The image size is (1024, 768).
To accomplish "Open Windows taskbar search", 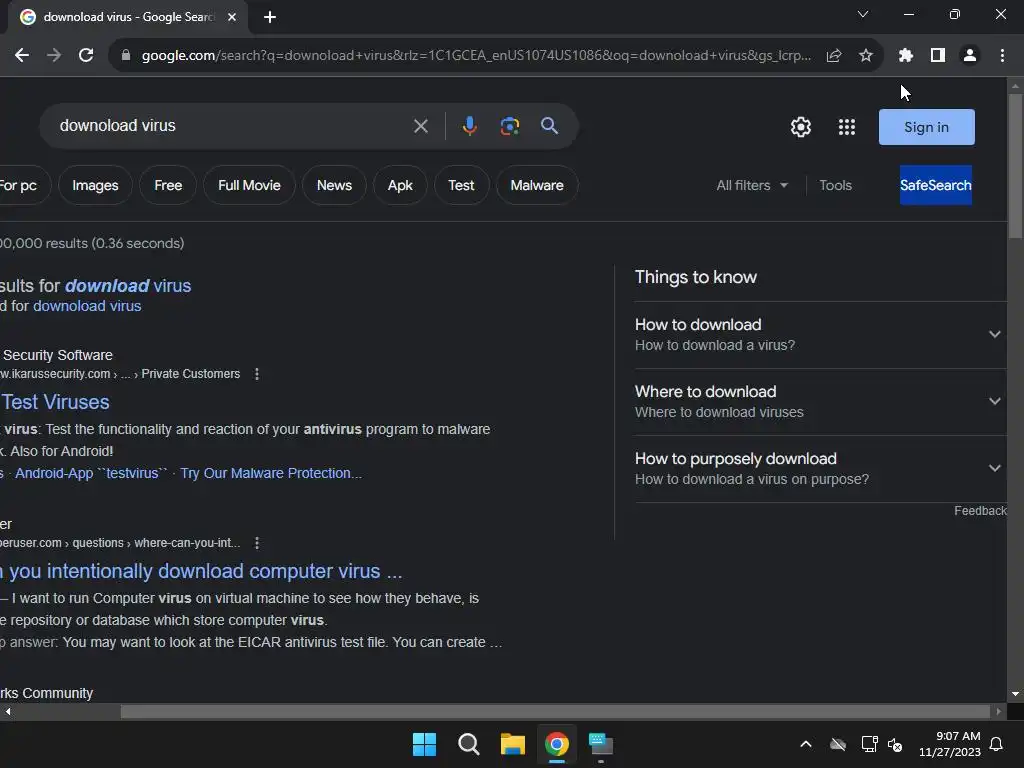I will pyautogui.click(x=469, y=744).
